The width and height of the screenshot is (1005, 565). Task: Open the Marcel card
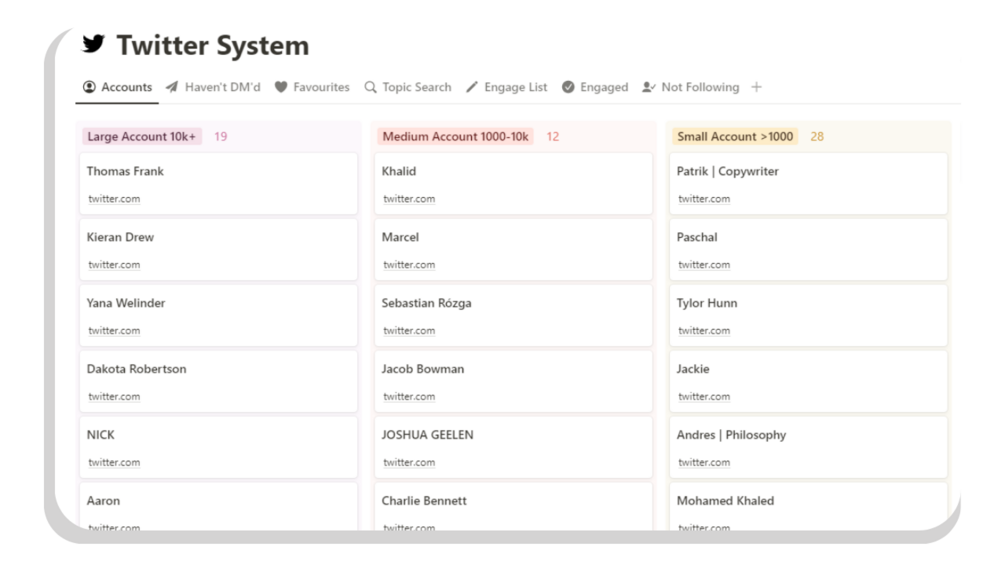(x=513, y=250)
